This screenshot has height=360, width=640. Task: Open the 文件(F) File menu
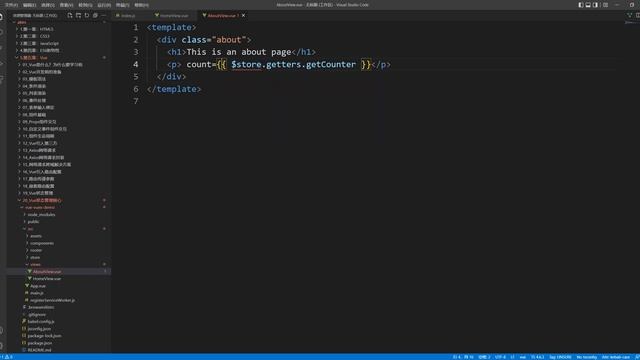(11, 5)
